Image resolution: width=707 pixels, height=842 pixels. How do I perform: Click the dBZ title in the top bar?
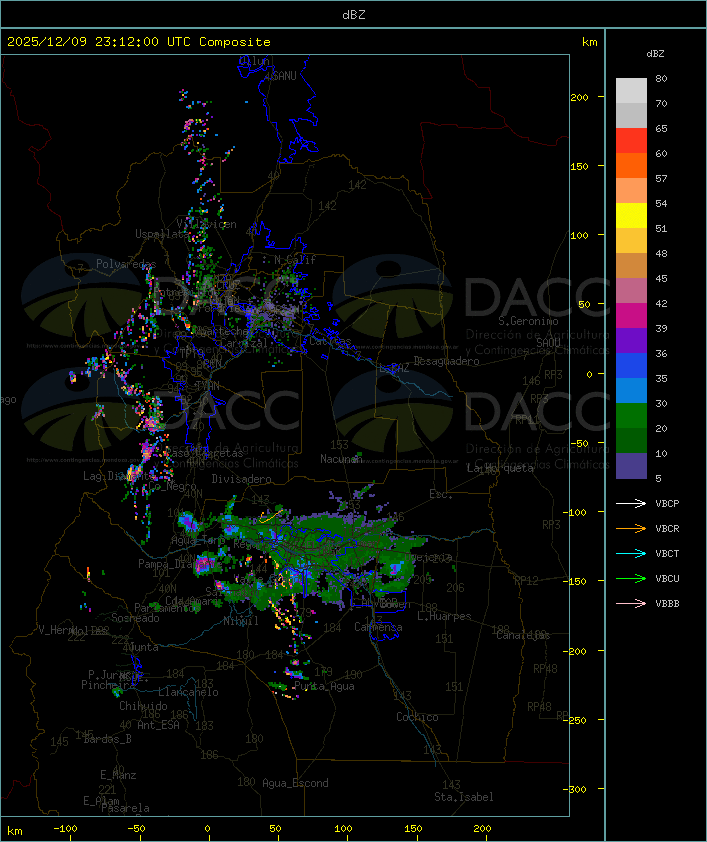354,15
